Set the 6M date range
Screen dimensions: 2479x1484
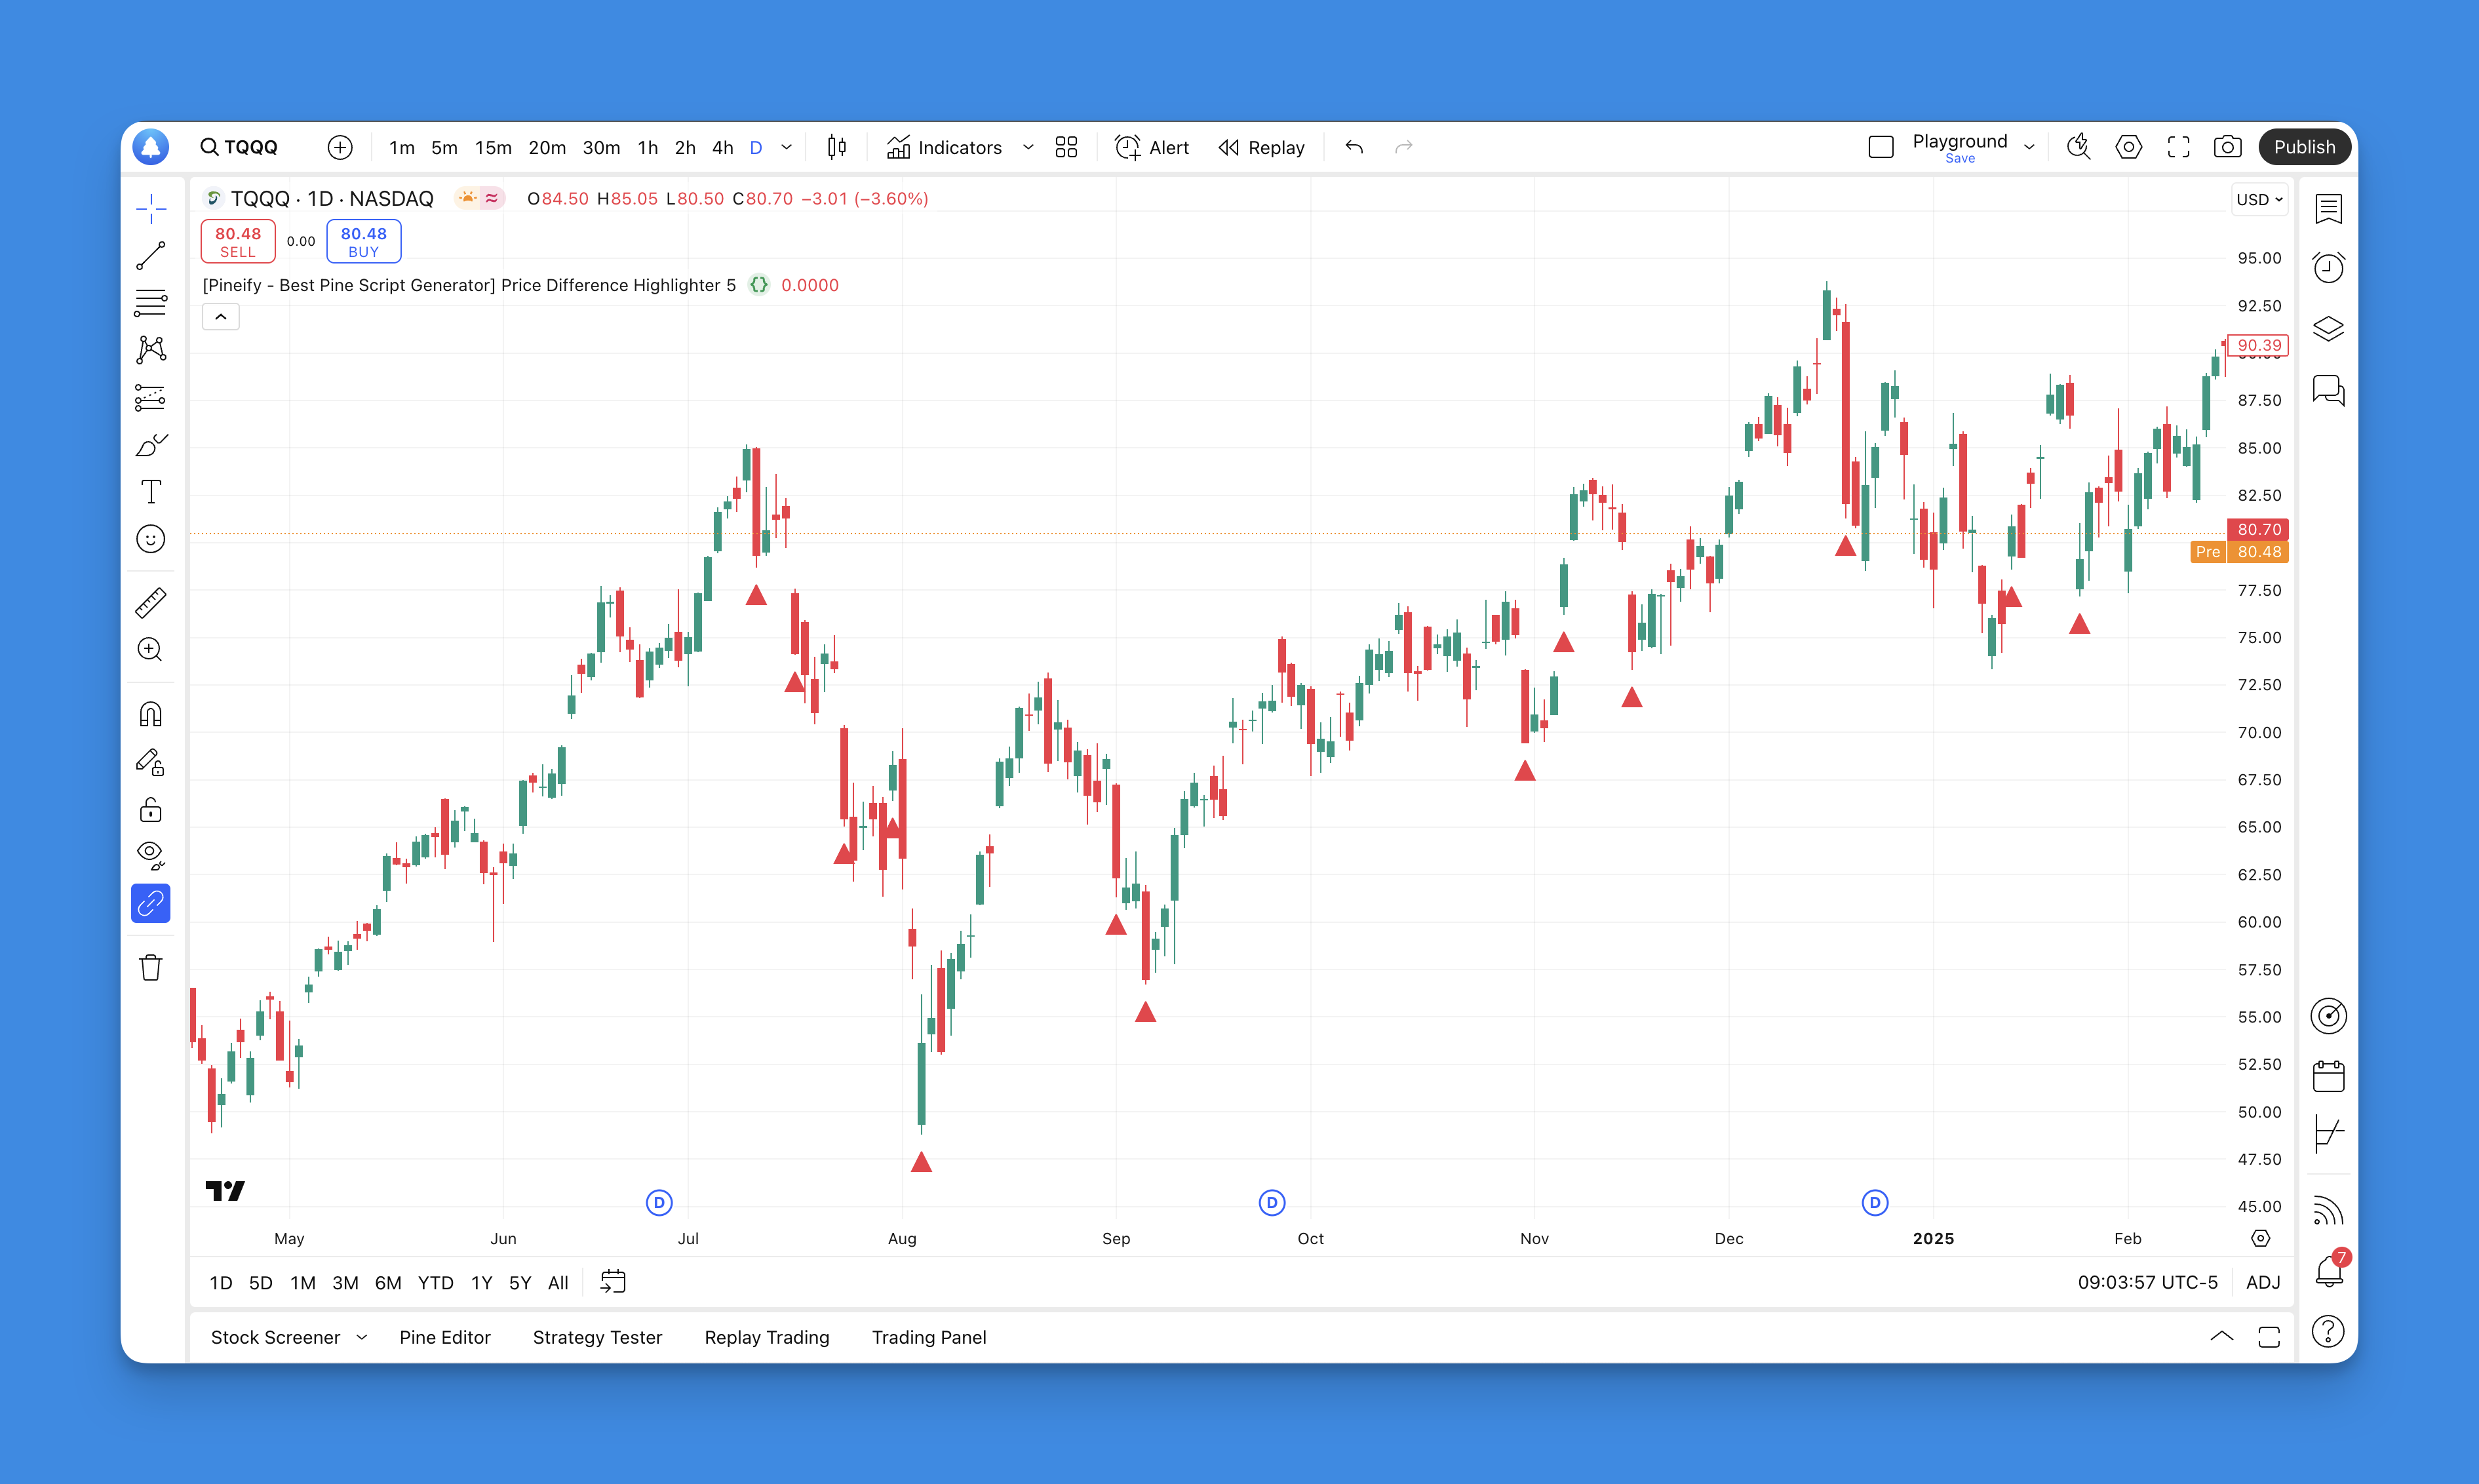[x=388, y=1283]
